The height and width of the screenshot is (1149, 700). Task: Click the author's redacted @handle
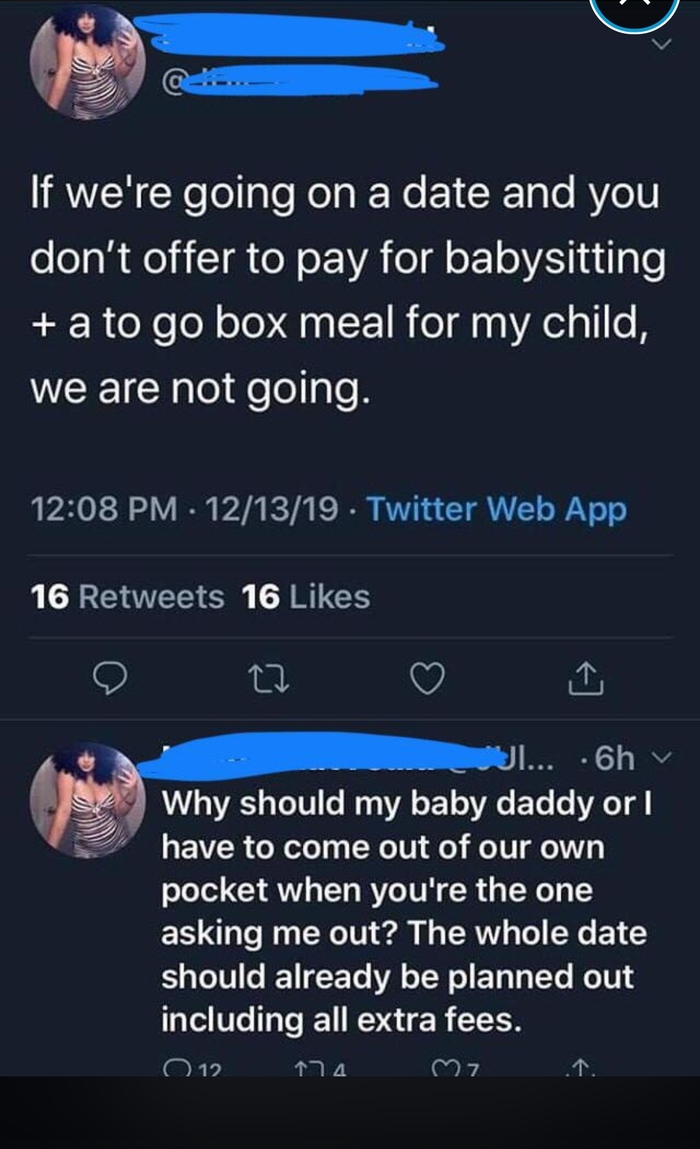(300, 86)
